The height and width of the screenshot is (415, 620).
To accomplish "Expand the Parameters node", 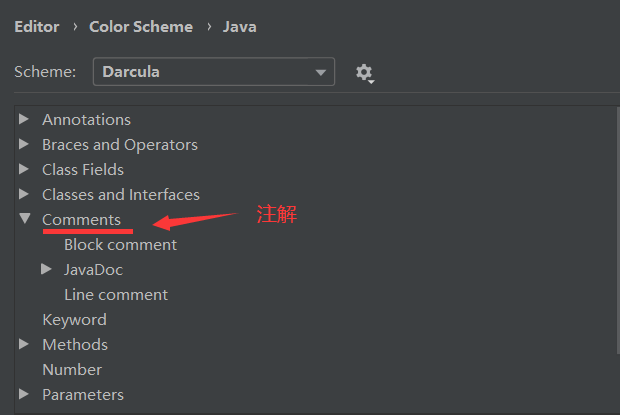I will coord(24,394).
